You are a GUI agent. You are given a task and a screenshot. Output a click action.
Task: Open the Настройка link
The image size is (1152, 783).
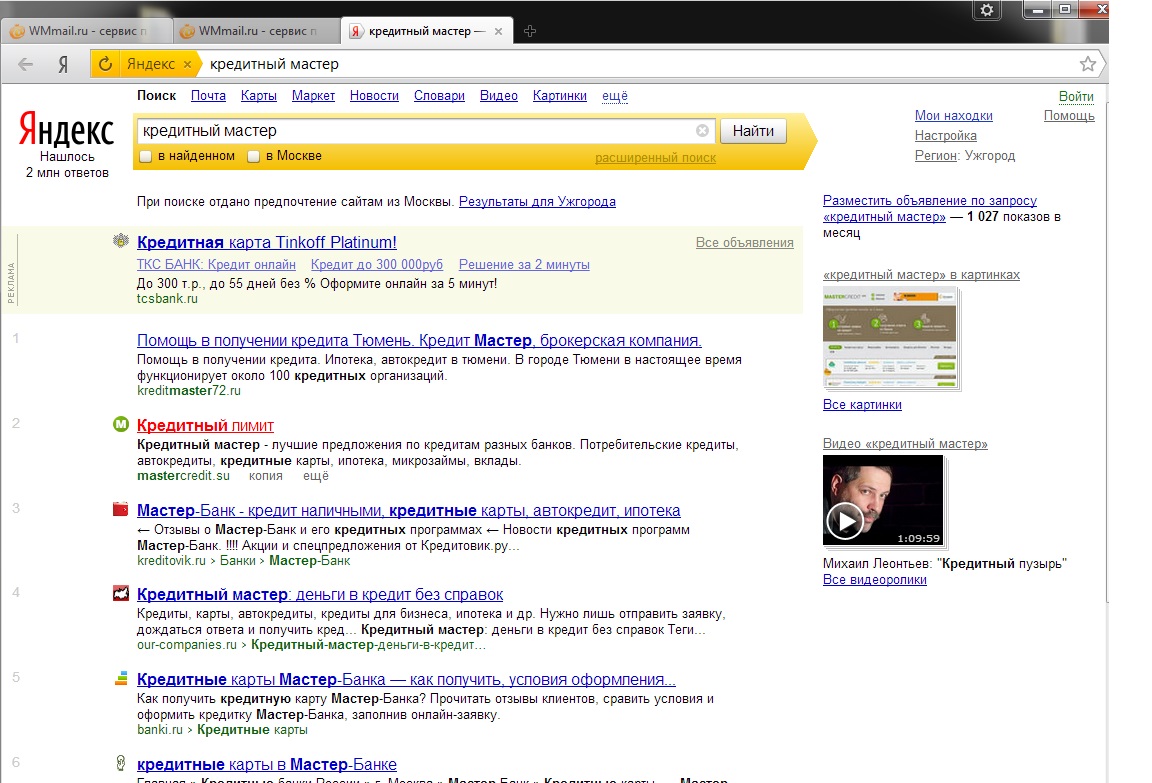point(946,135)
